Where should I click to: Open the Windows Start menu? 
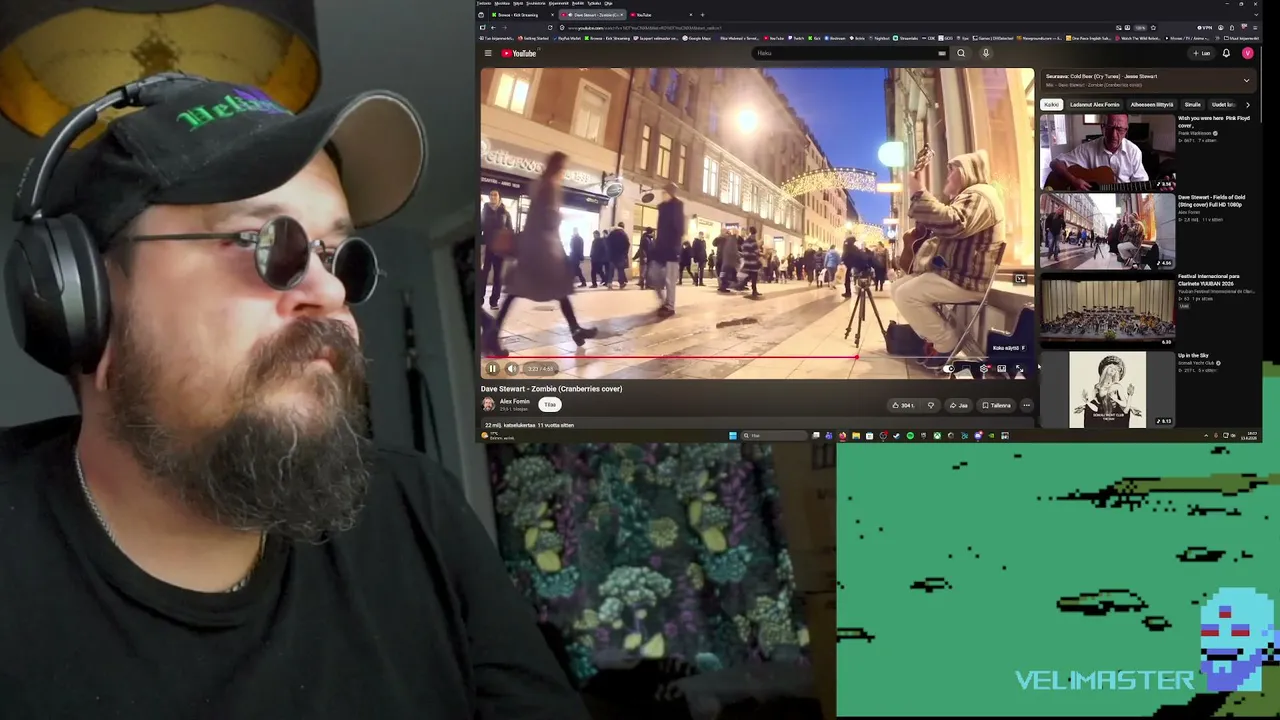pos(733,436)
